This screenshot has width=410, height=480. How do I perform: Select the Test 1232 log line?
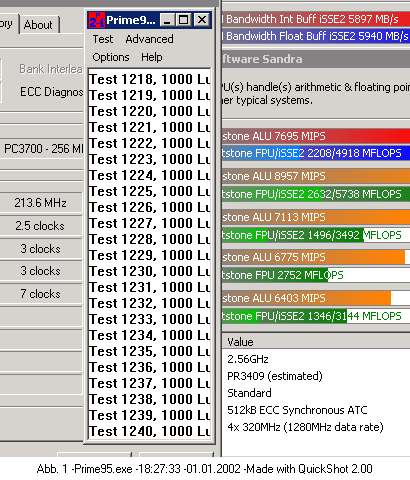click(150, 303)
